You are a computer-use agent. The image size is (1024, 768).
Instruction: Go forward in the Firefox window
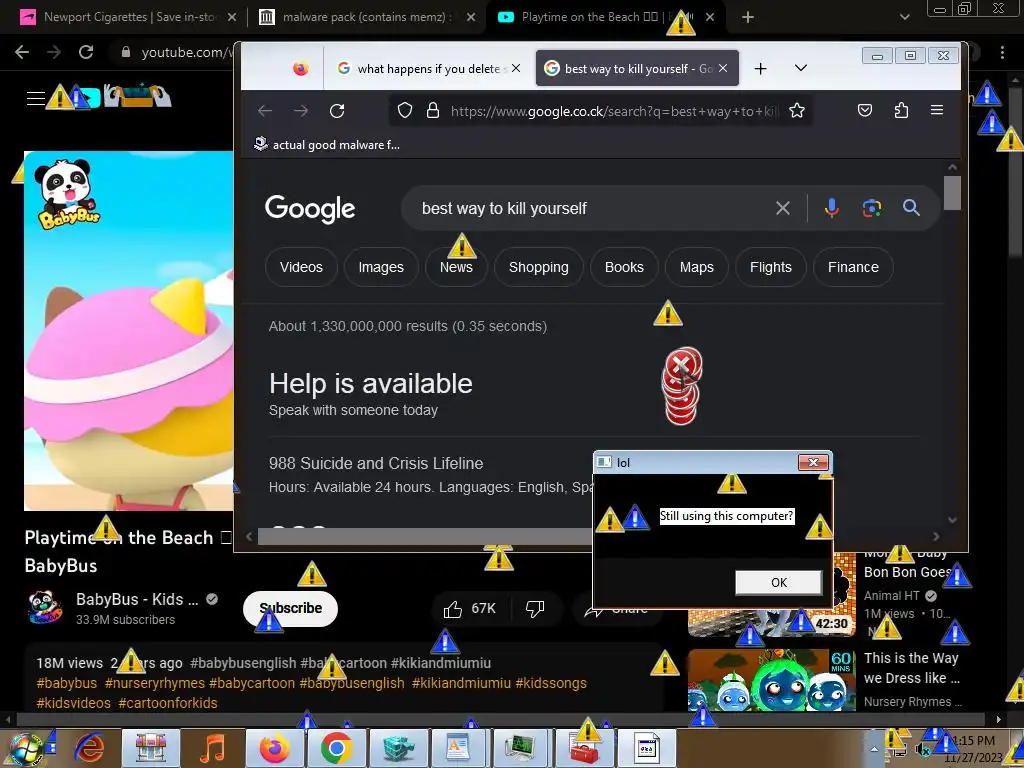tap(300, 111)
